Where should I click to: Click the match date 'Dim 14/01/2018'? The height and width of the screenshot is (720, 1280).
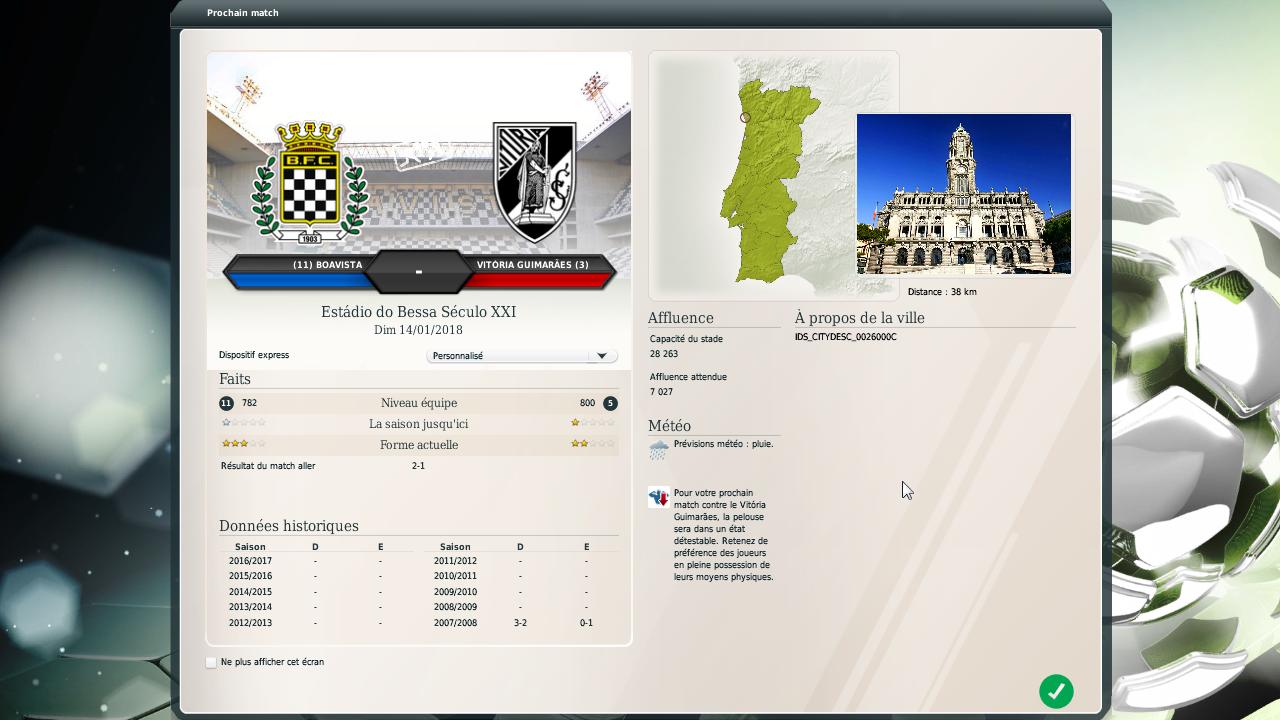418,330
